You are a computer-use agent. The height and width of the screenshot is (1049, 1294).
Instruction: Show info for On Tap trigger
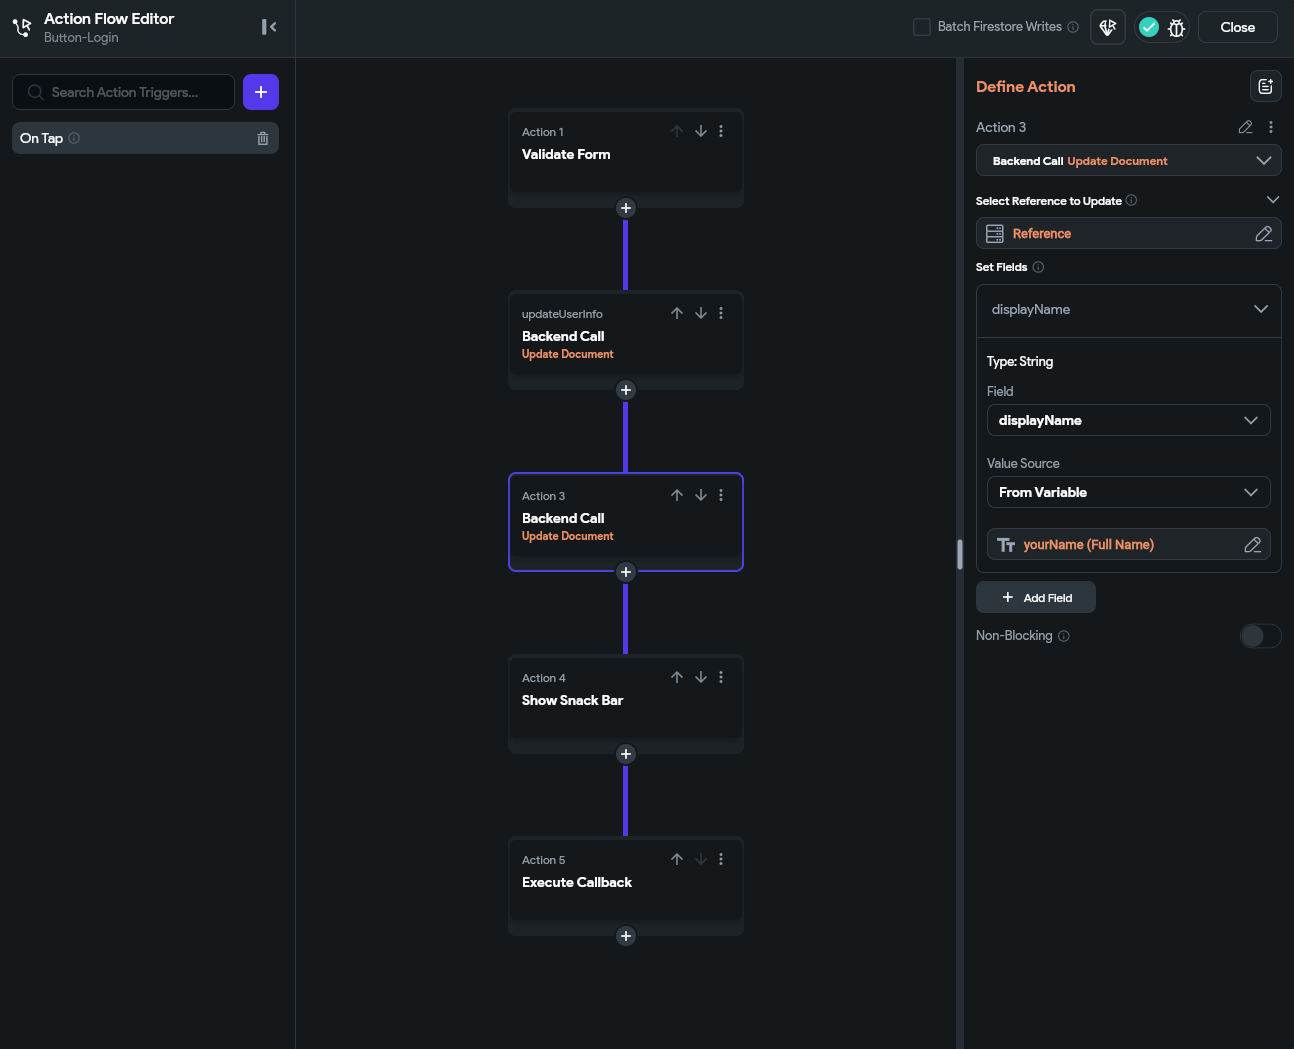(74, 138)
